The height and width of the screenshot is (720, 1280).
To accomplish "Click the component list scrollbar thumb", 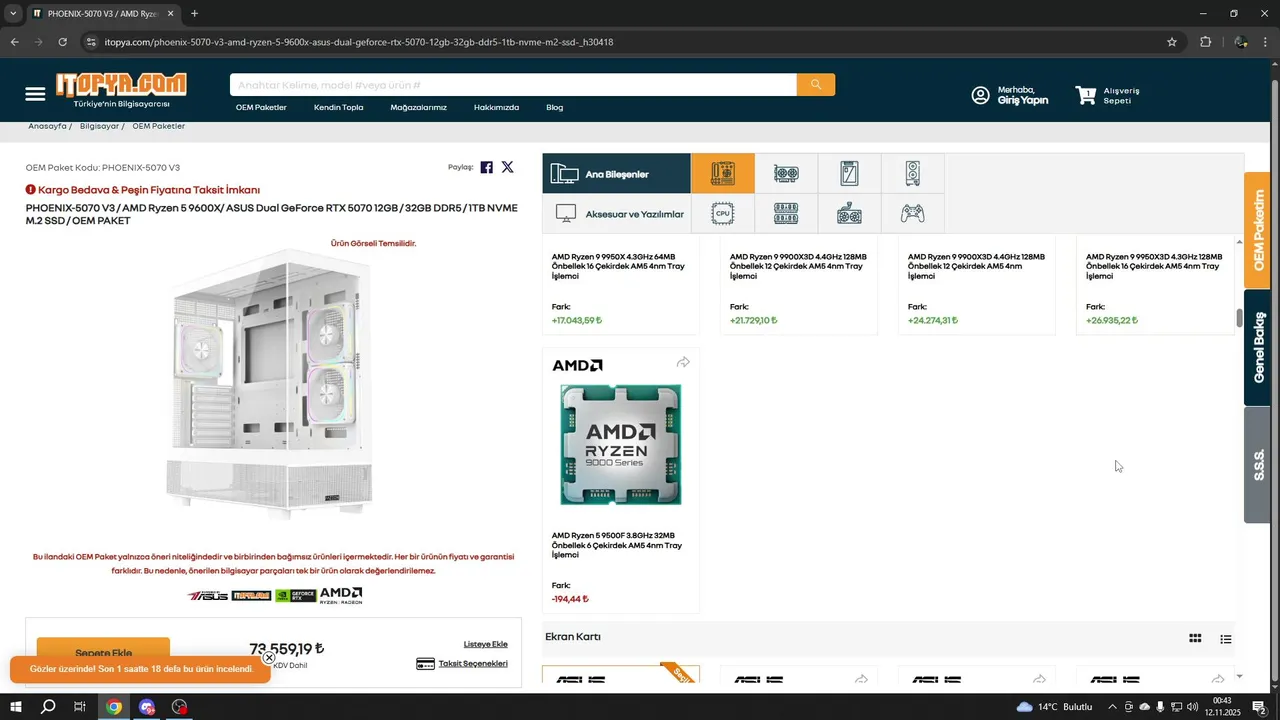I will click(1240, 319).
